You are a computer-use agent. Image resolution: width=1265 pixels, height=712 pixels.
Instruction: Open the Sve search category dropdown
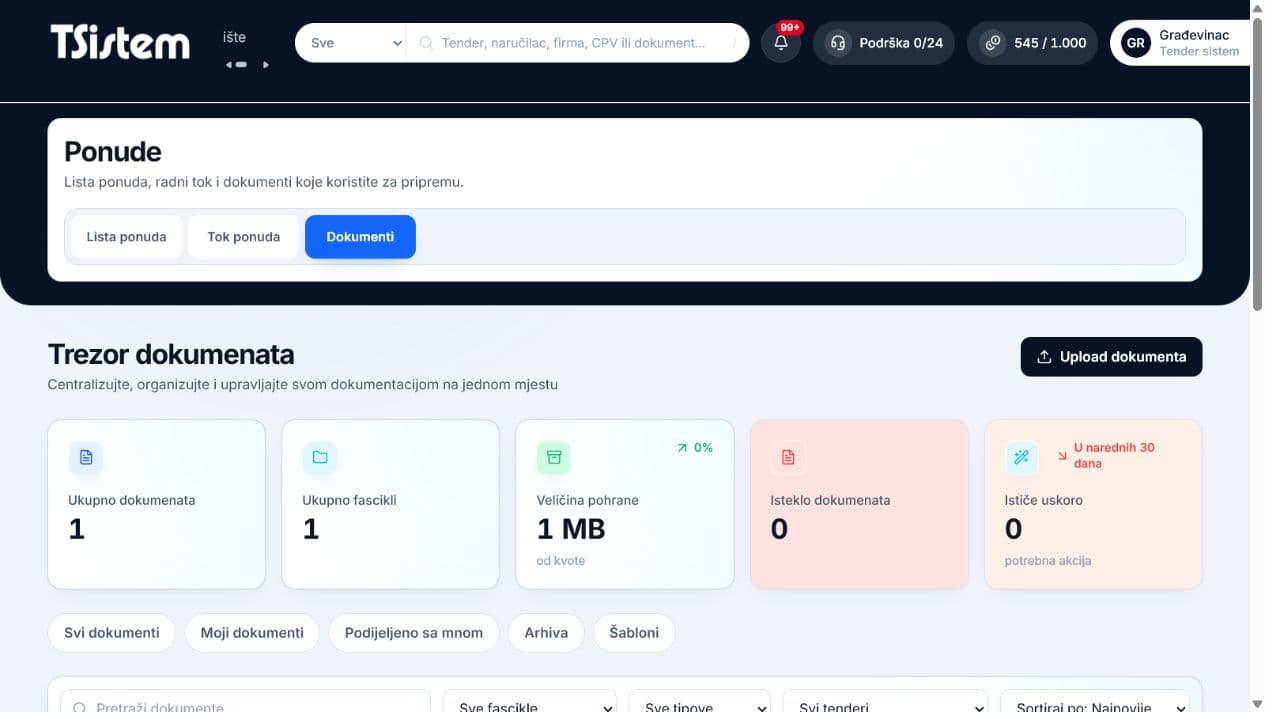(x=351, y=43)
